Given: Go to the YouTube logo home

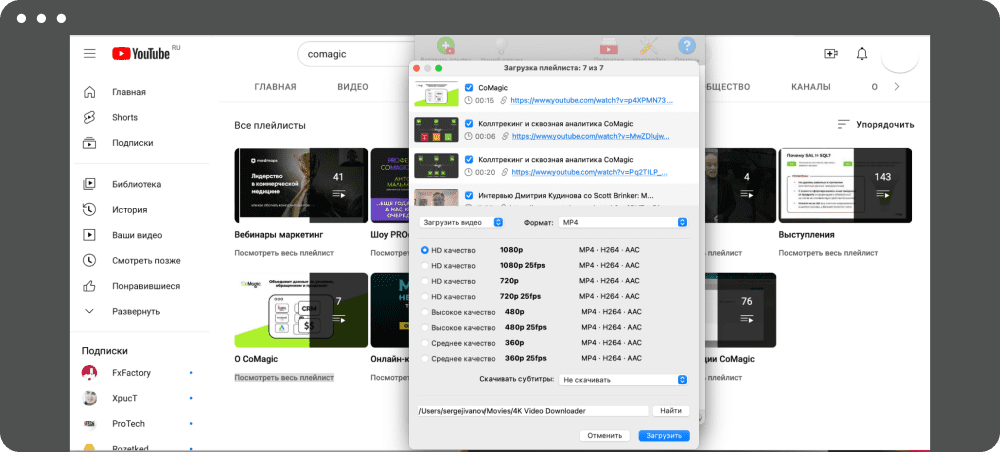Looking at the screenshot, I should tap(141, 53).
